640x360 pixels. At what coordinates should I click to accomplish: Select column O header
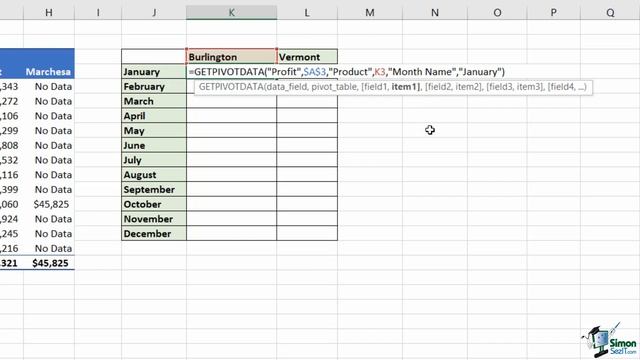(x=497, y=12)
